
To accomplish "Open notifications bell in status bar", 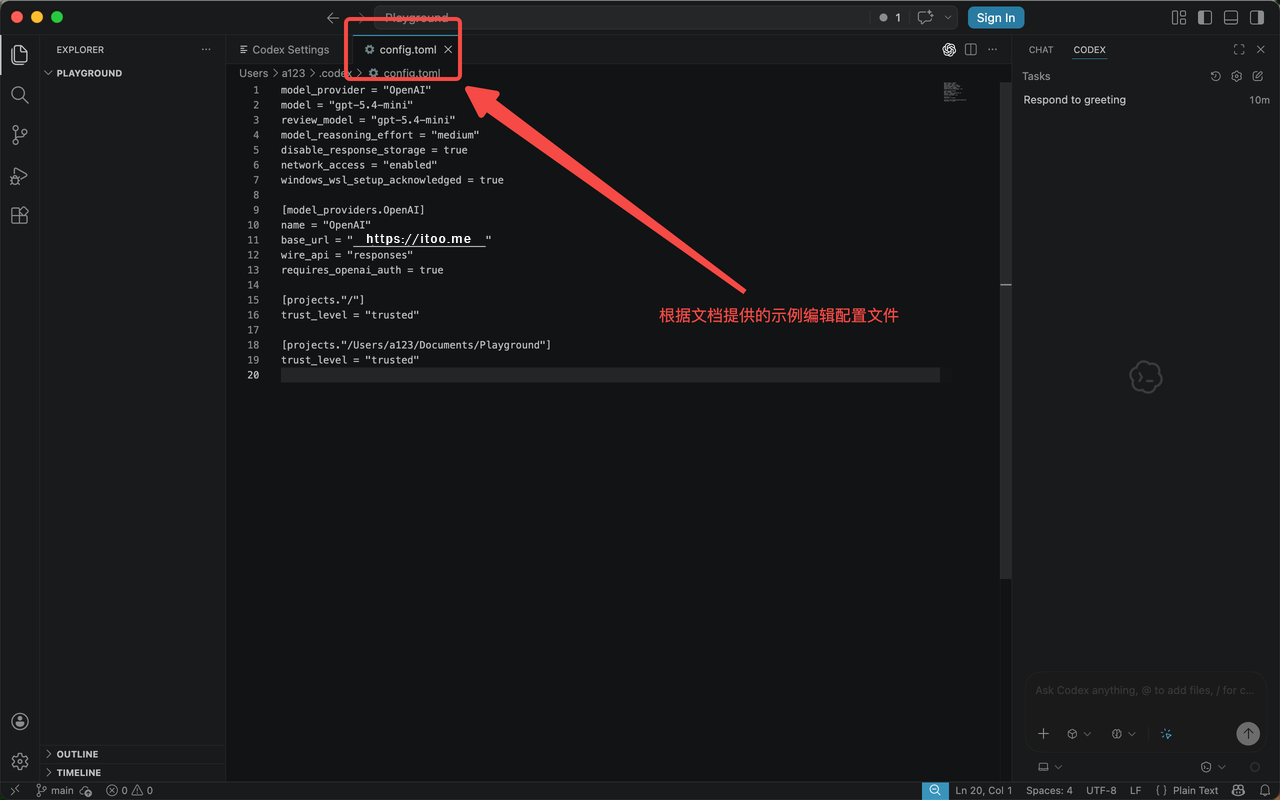I will (x=1265, y=790).
